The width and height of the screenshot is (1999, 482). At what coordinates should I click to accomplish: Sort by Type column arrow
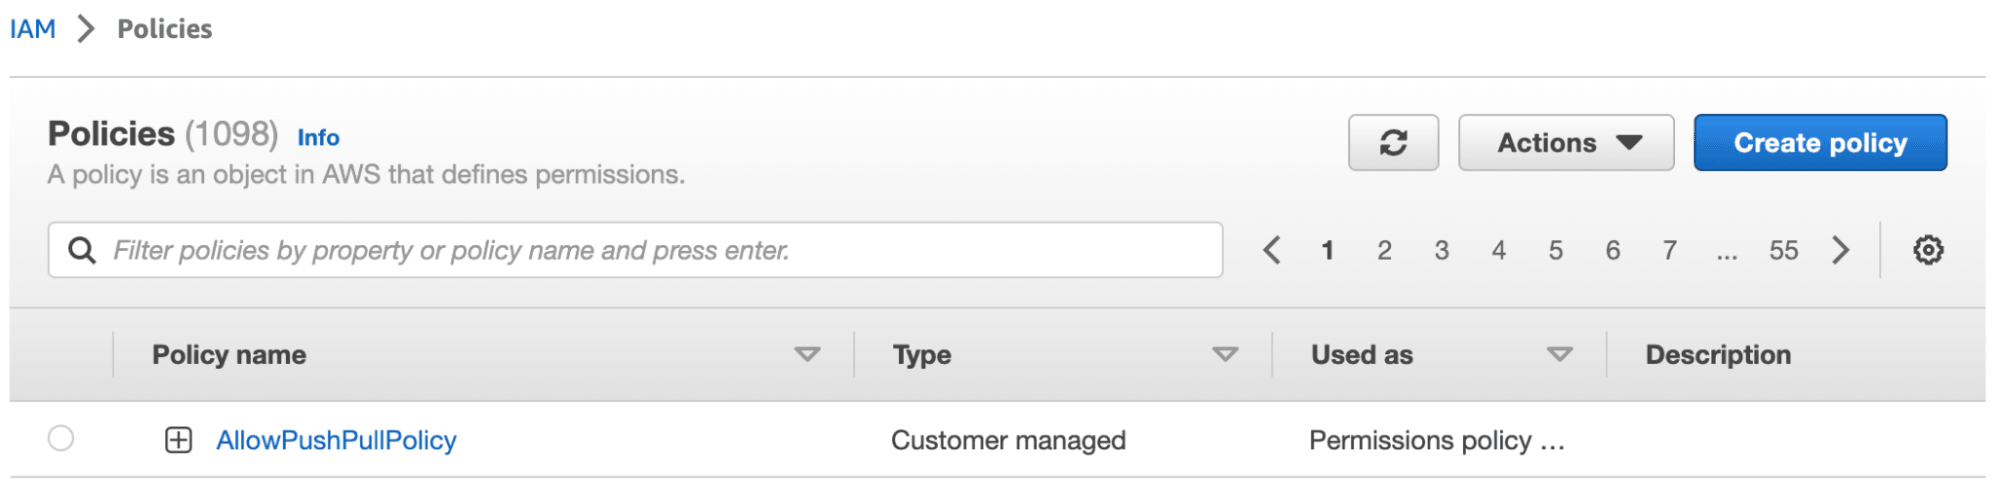(x=1225, y=355)
